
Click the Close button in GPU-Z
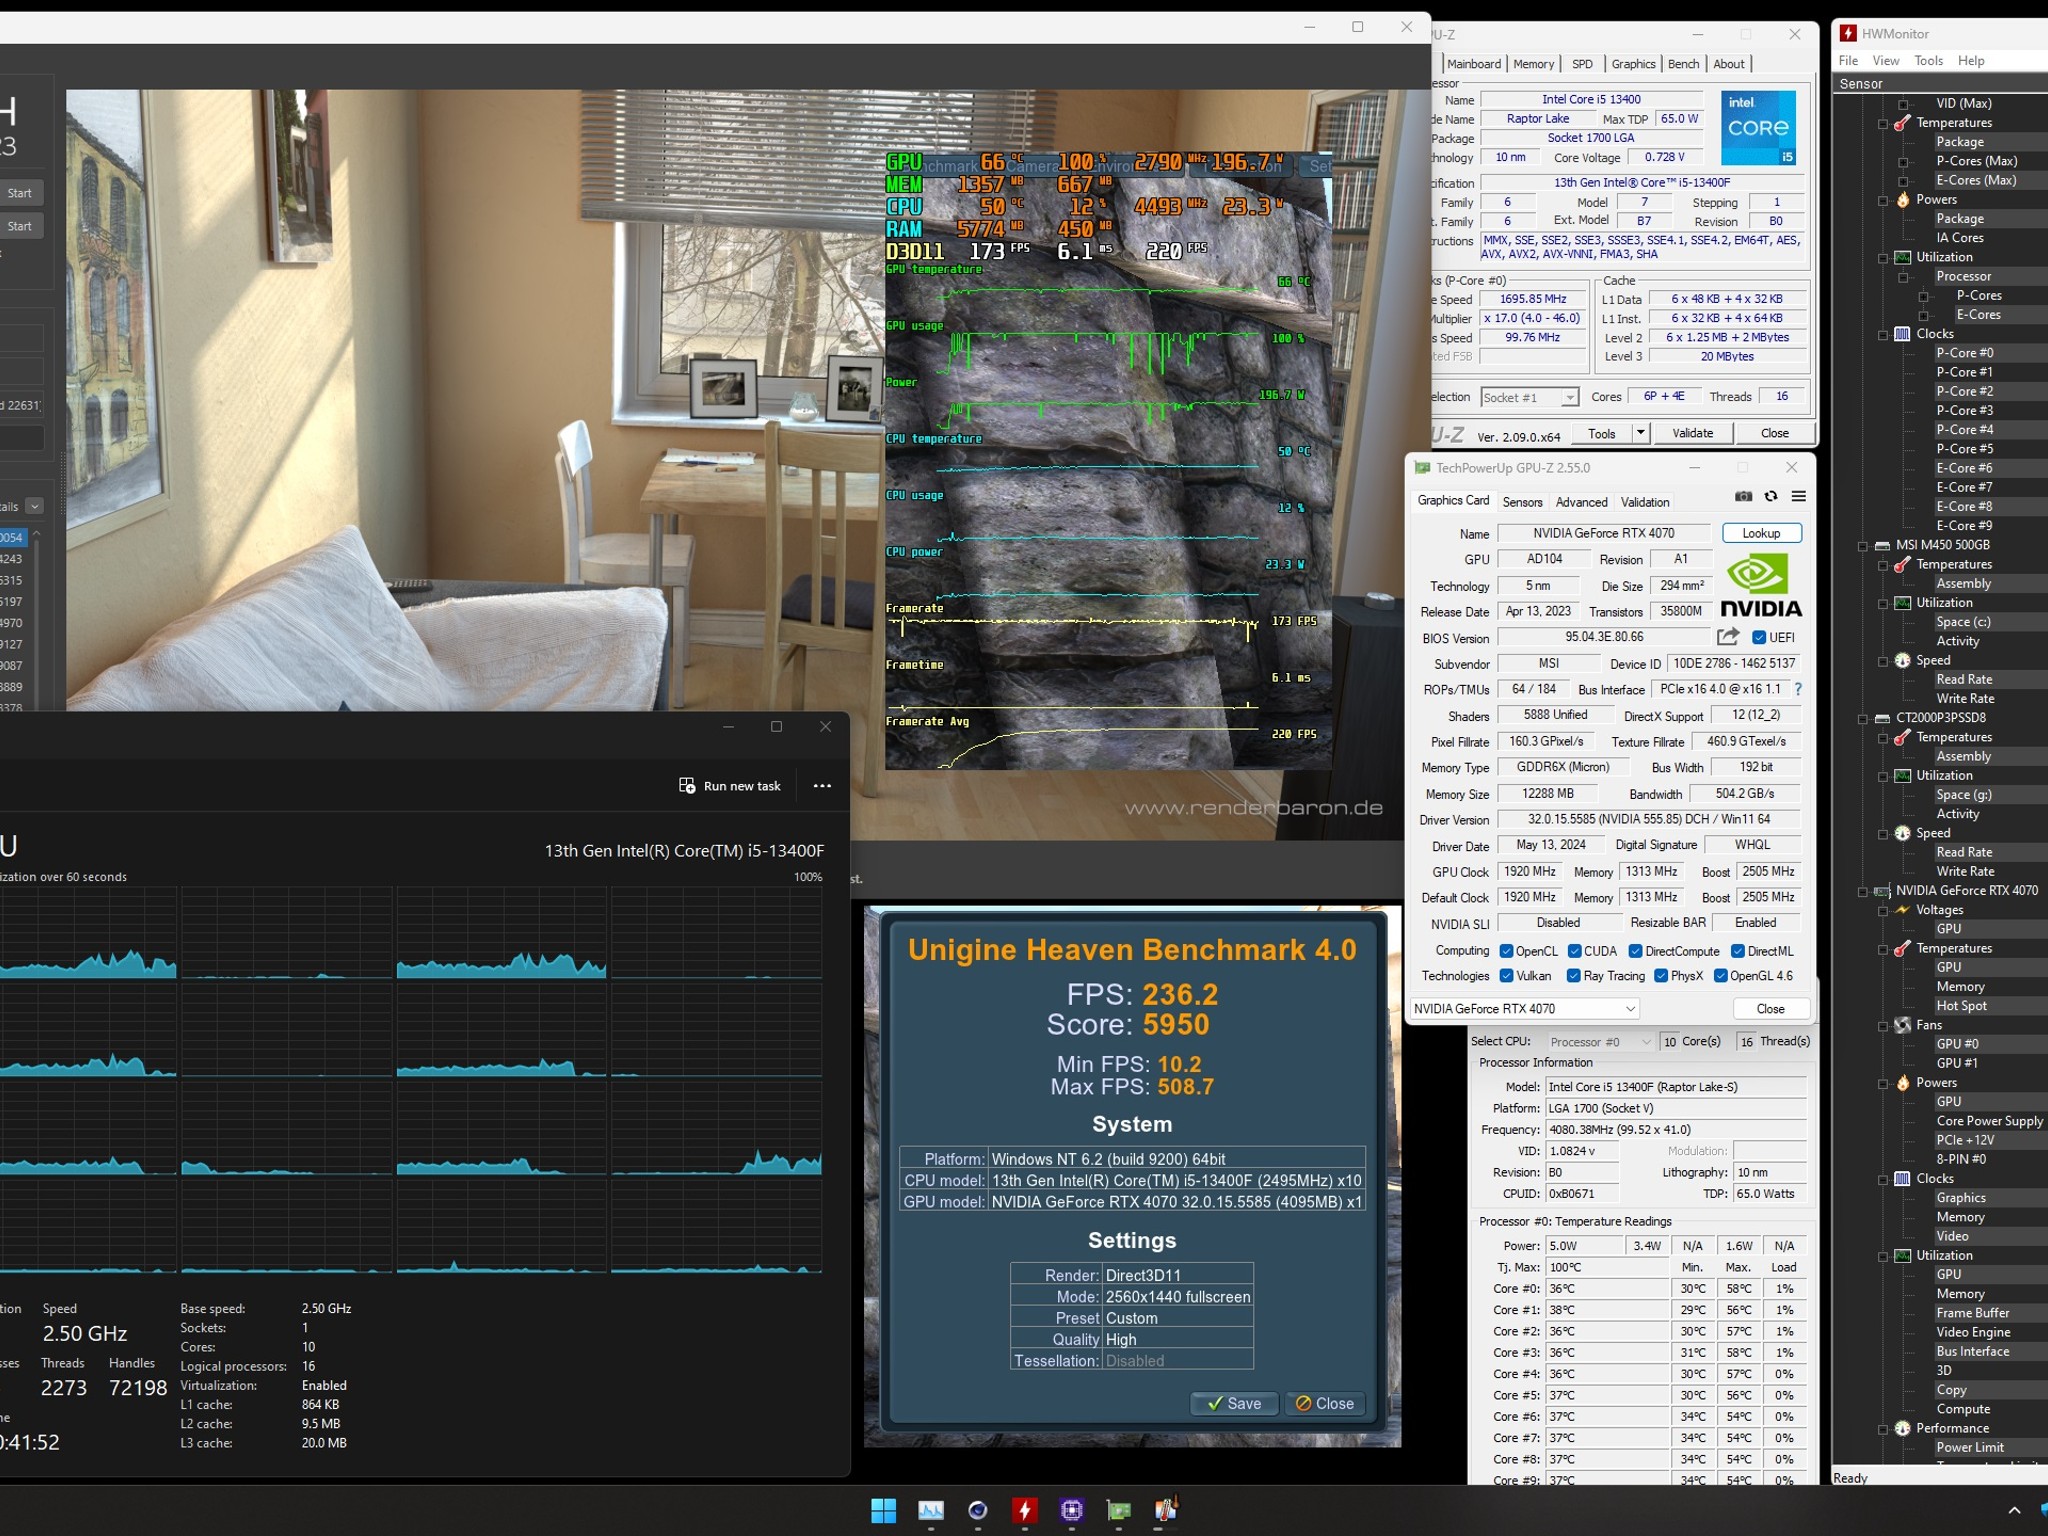pos(1770,1009)
